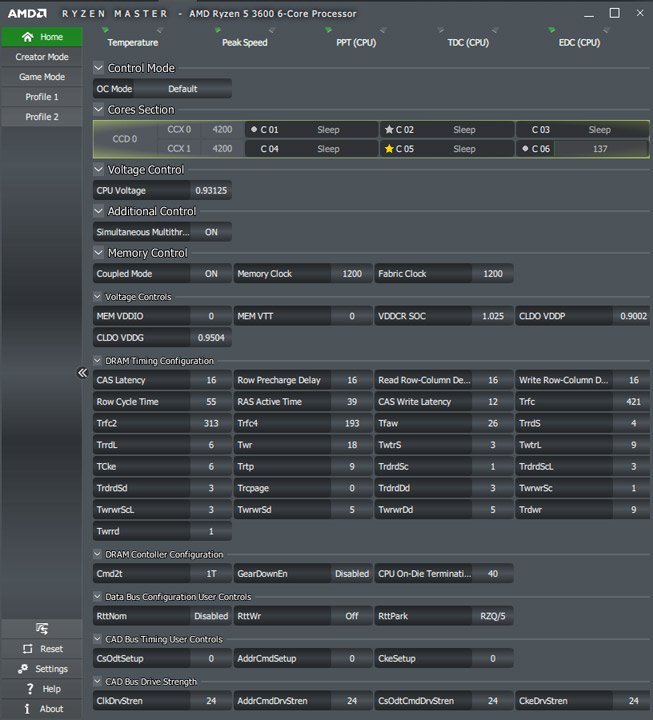Click the dot marker on core C 06
Viewport: 653px width, 720px height.
525,148
